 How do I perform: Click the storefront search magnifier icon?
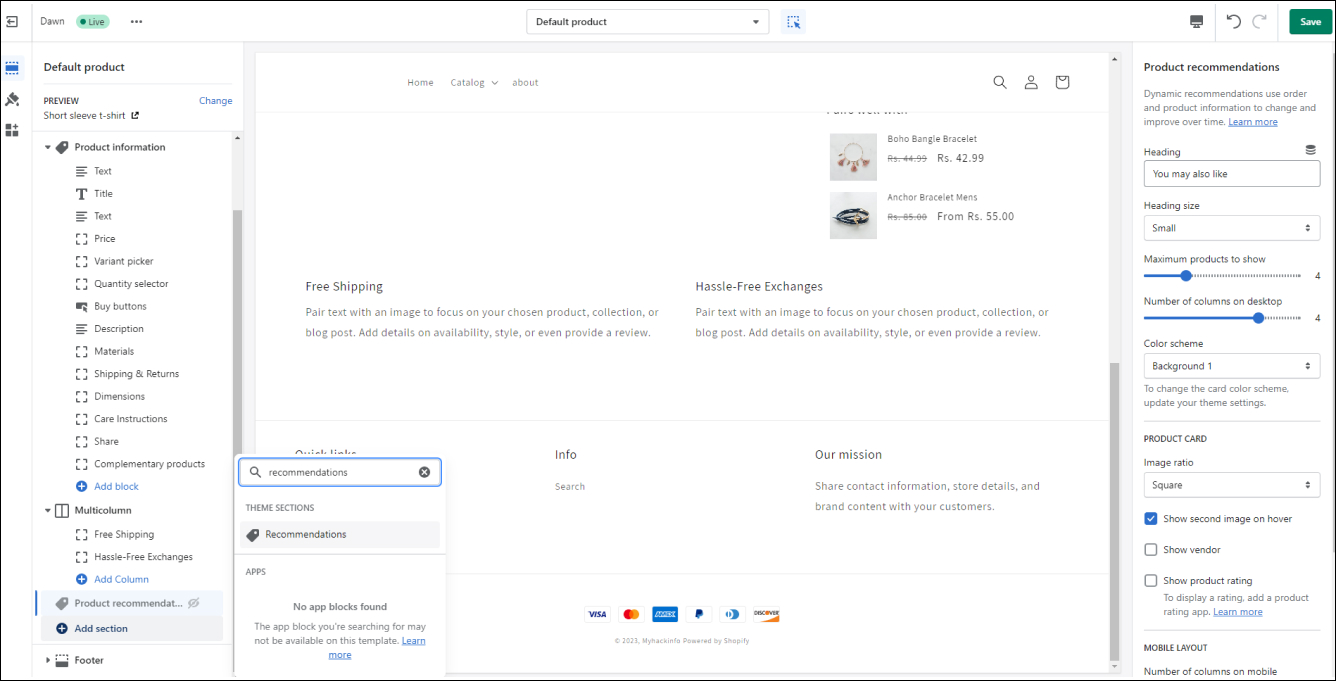click(x=1000, y=82)
